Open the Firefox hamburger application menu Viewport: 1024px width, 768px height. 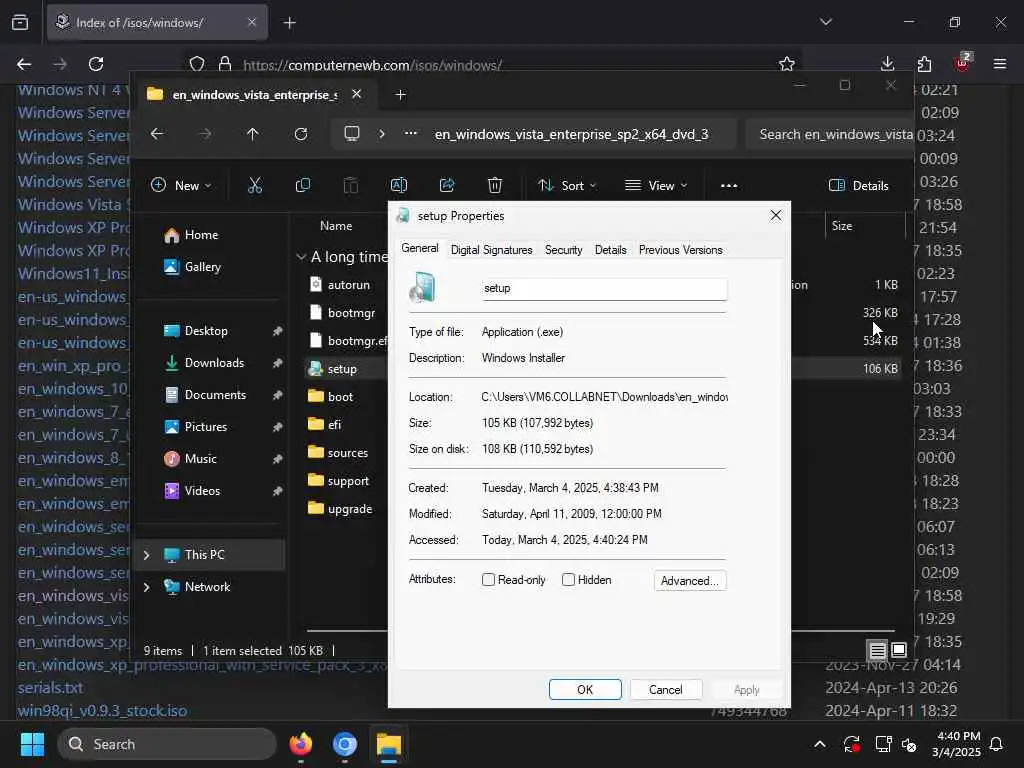click(x=999, y=63)
